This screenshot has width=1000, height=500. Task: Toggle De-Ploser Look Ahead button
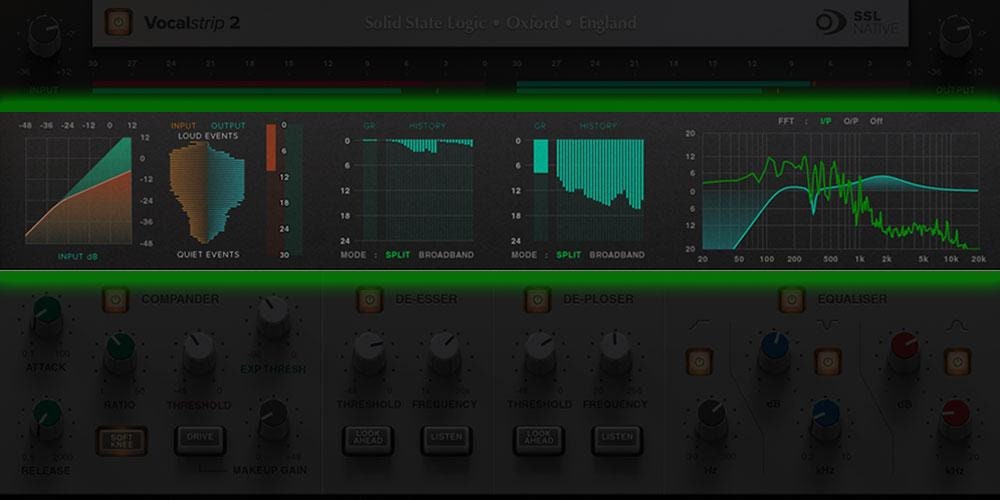pos(538,440)
